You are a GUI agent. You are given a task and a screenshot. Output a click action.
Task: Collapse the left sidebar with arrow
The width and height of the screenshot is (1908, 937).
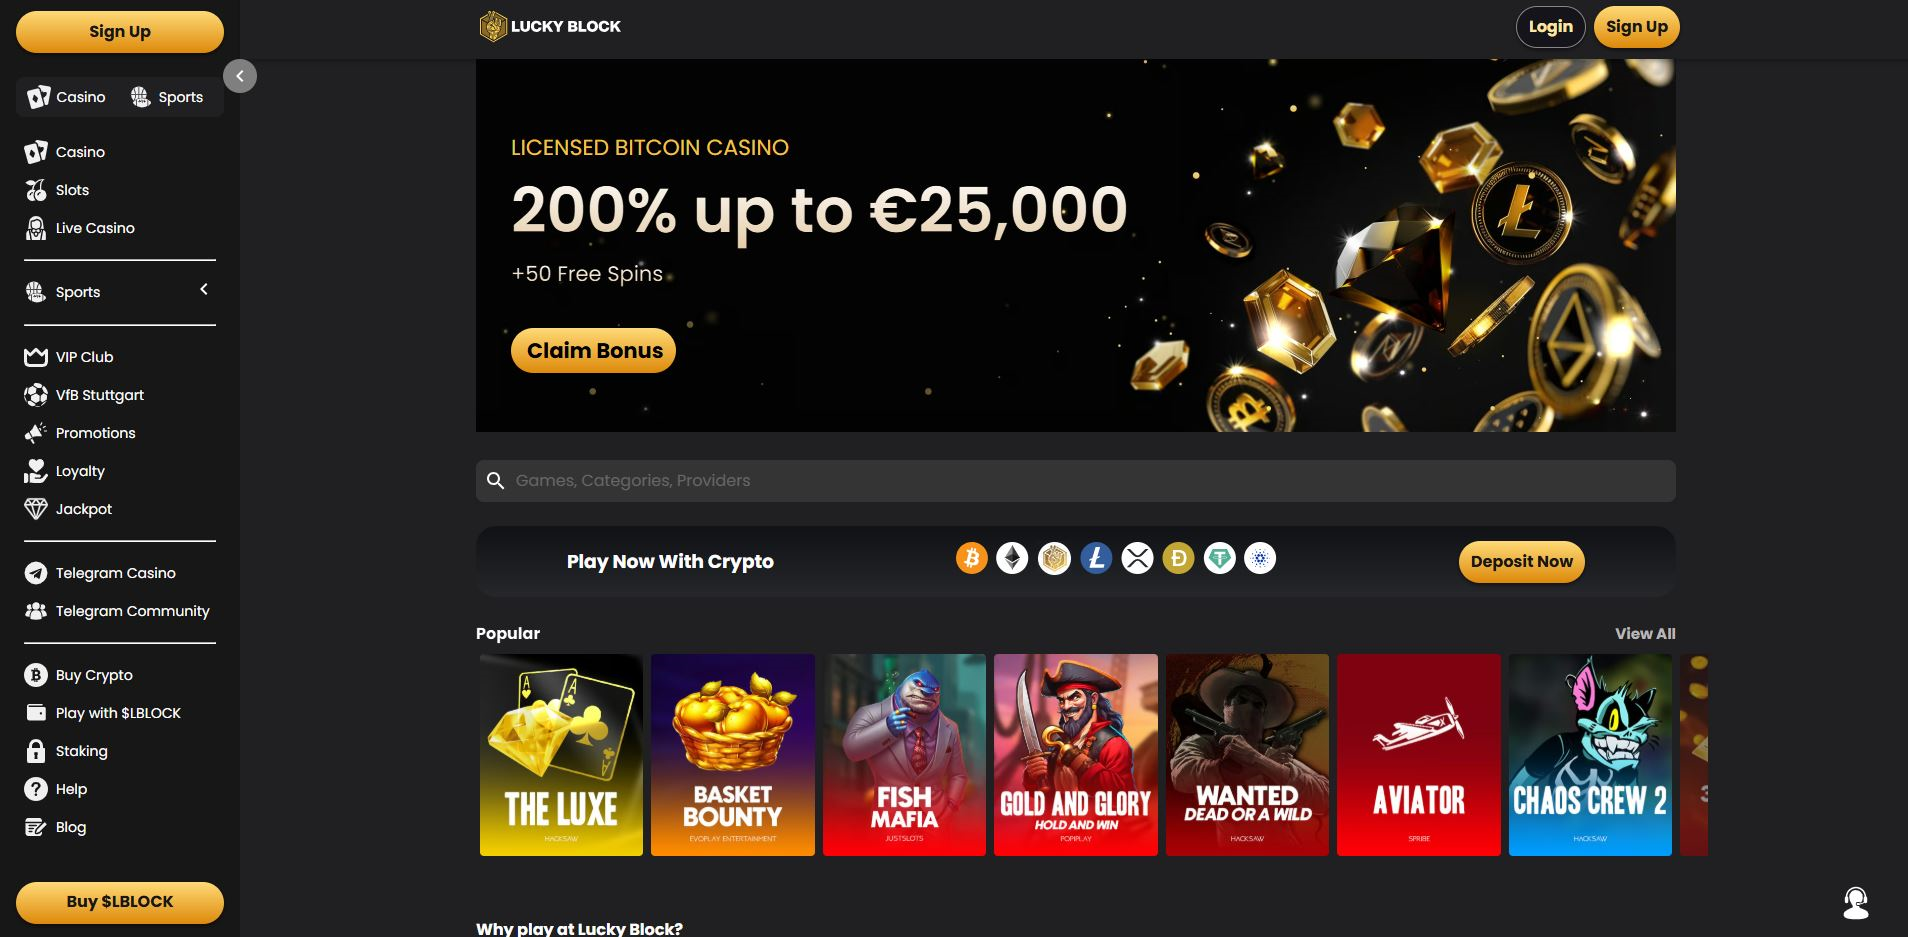point(240,76)
